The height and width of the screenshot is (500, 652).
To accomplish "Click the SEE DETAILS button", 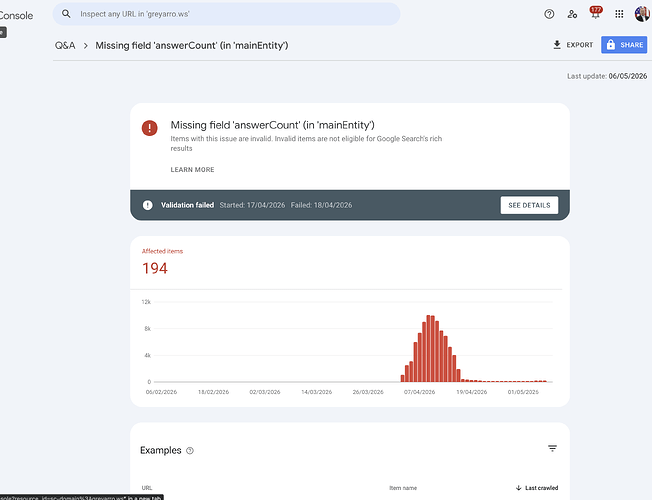I will point(529,205).
